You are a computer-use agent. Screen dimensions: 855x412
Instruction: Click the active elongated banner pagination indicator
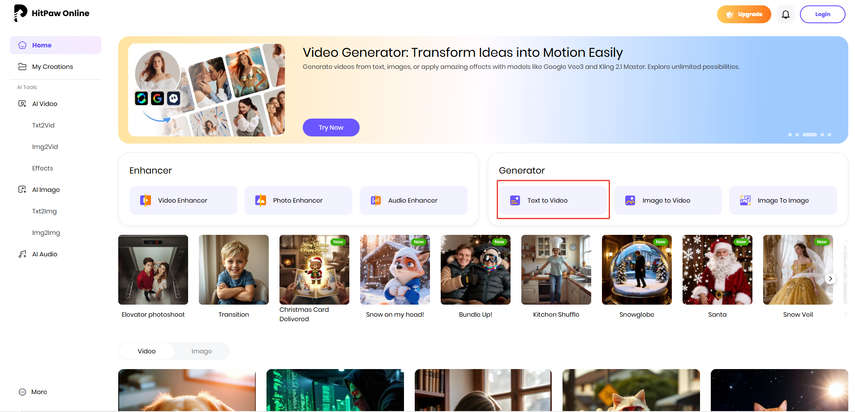[x=809, y=134]
